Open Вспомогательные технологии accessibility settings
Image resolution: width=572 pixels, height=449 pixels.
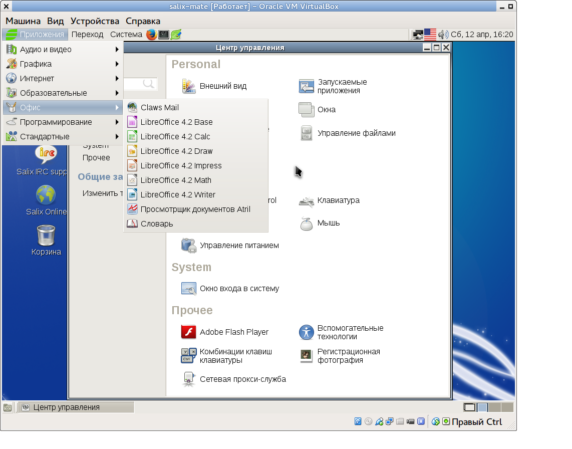[x=341, y=332]
